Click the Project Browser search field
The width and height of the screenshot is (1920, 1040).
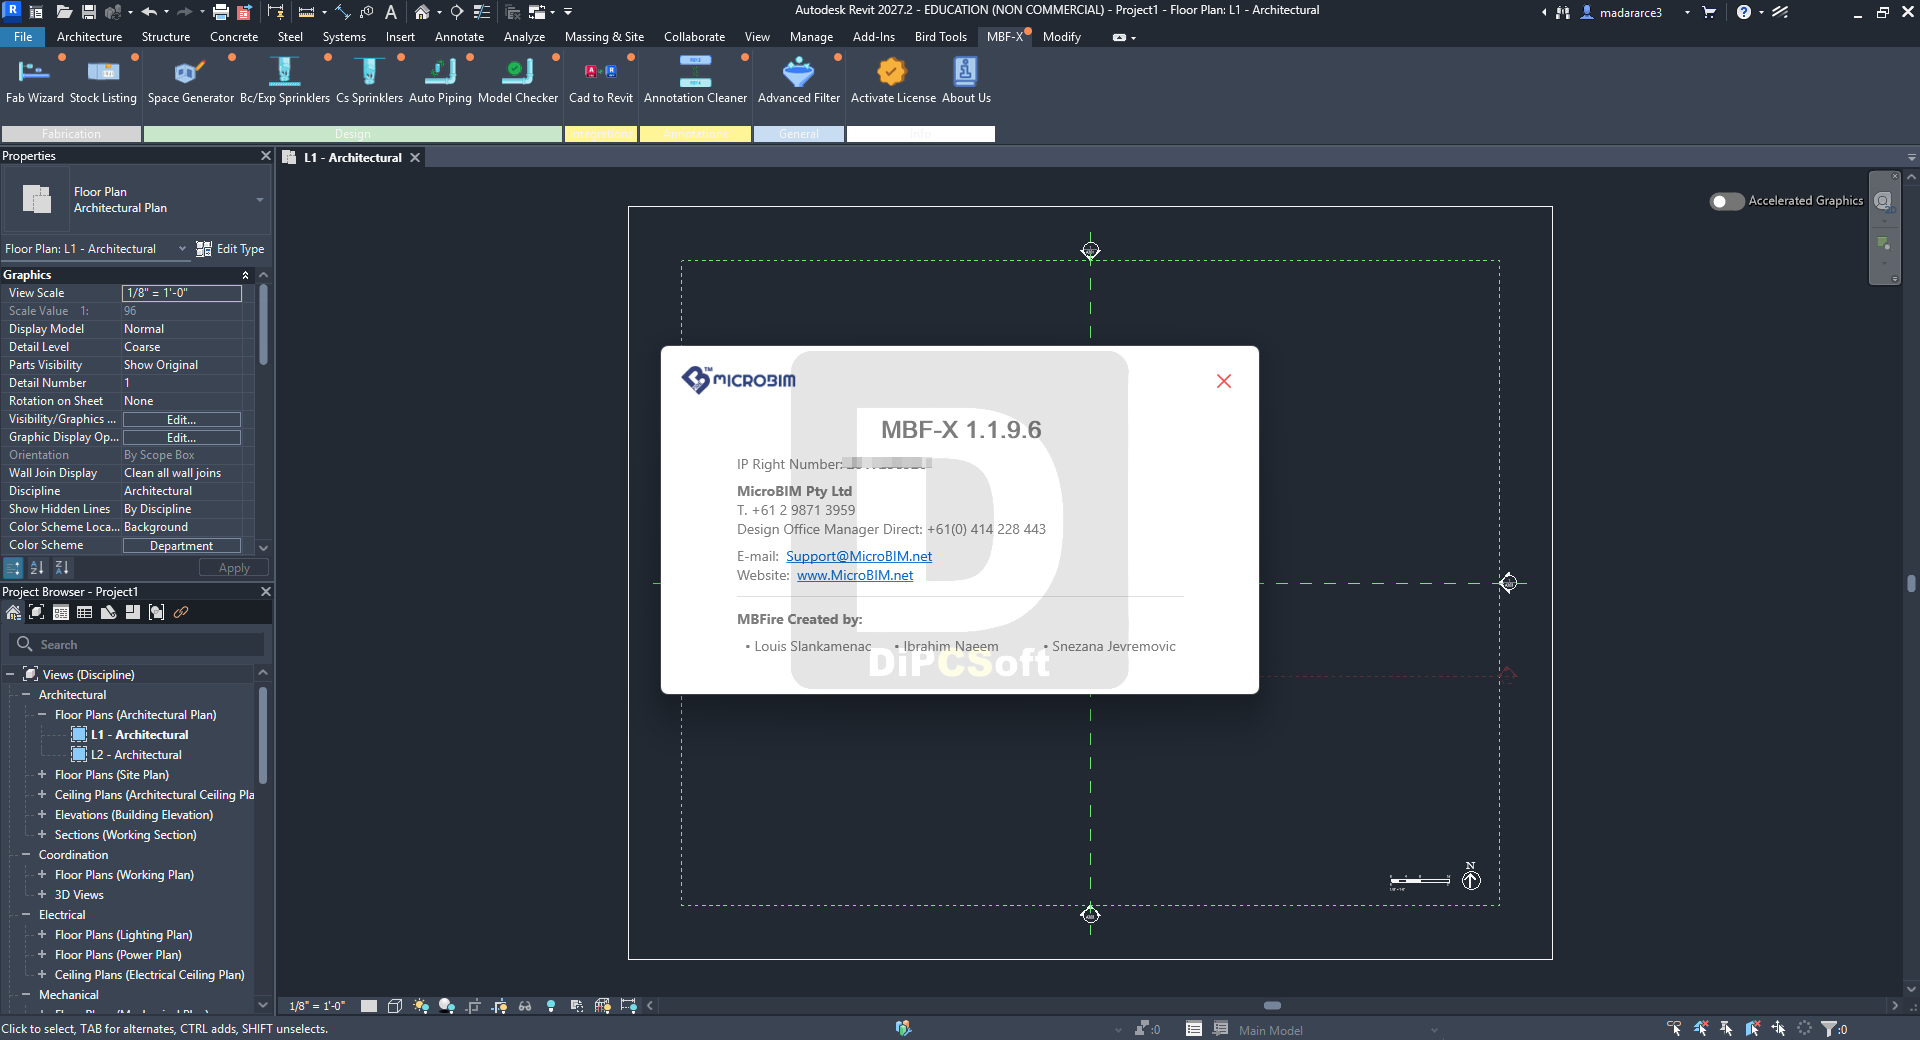(137, 645)
